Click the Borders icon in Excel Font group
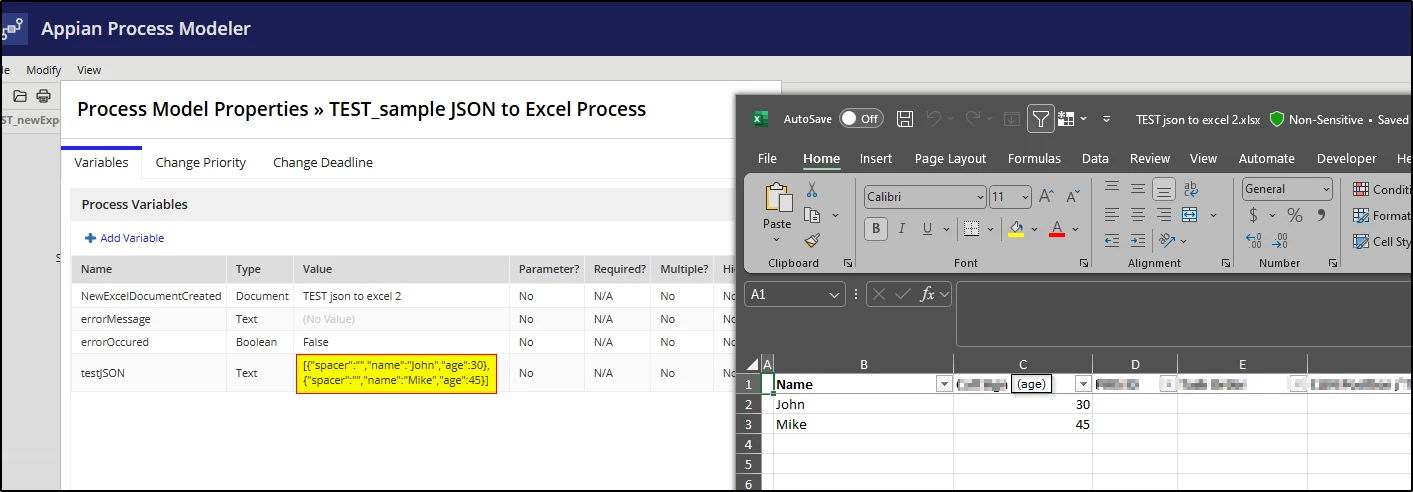The image size is (1413, 492). click(971, 229)
